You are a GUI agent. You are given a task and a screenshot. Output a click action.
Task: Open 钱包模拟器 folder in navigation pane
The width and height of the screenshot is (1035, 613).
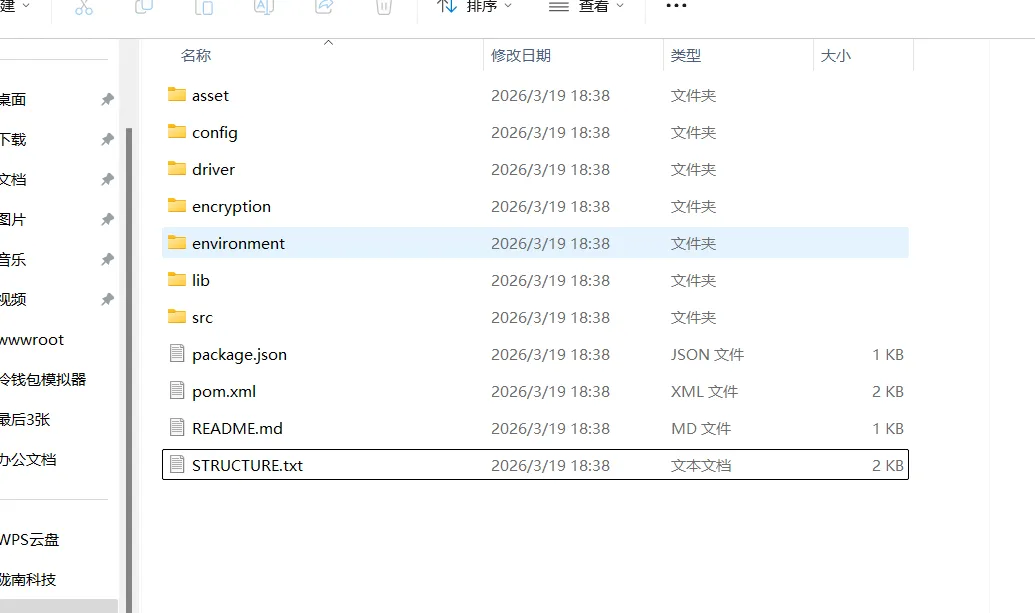(x=43, y=379)
